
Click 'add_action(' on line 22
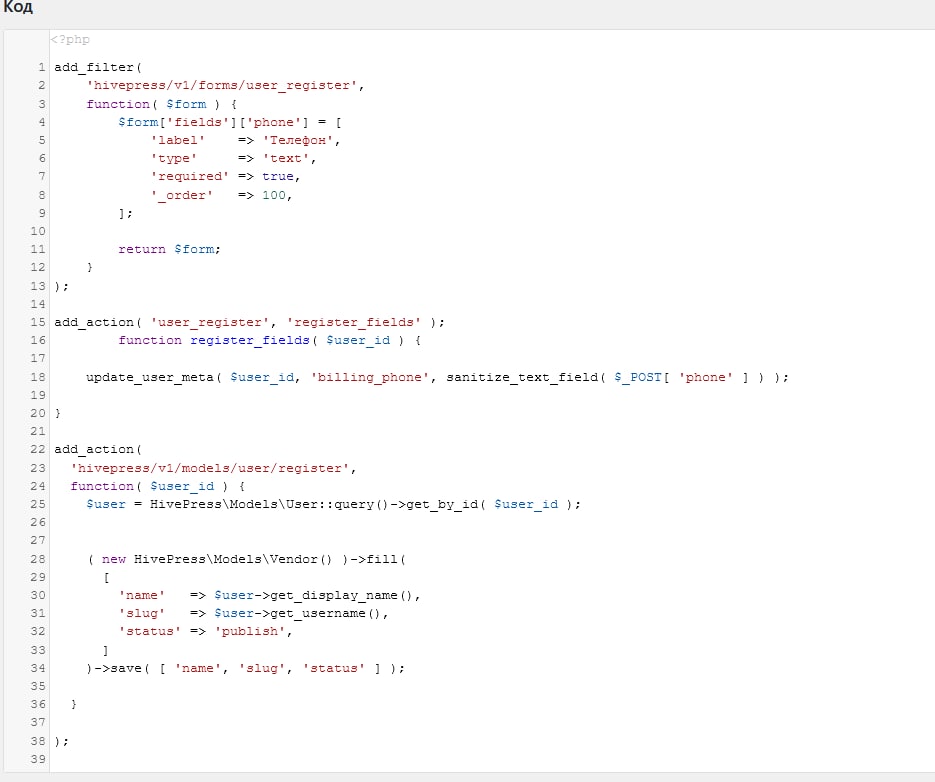[98, 449]
